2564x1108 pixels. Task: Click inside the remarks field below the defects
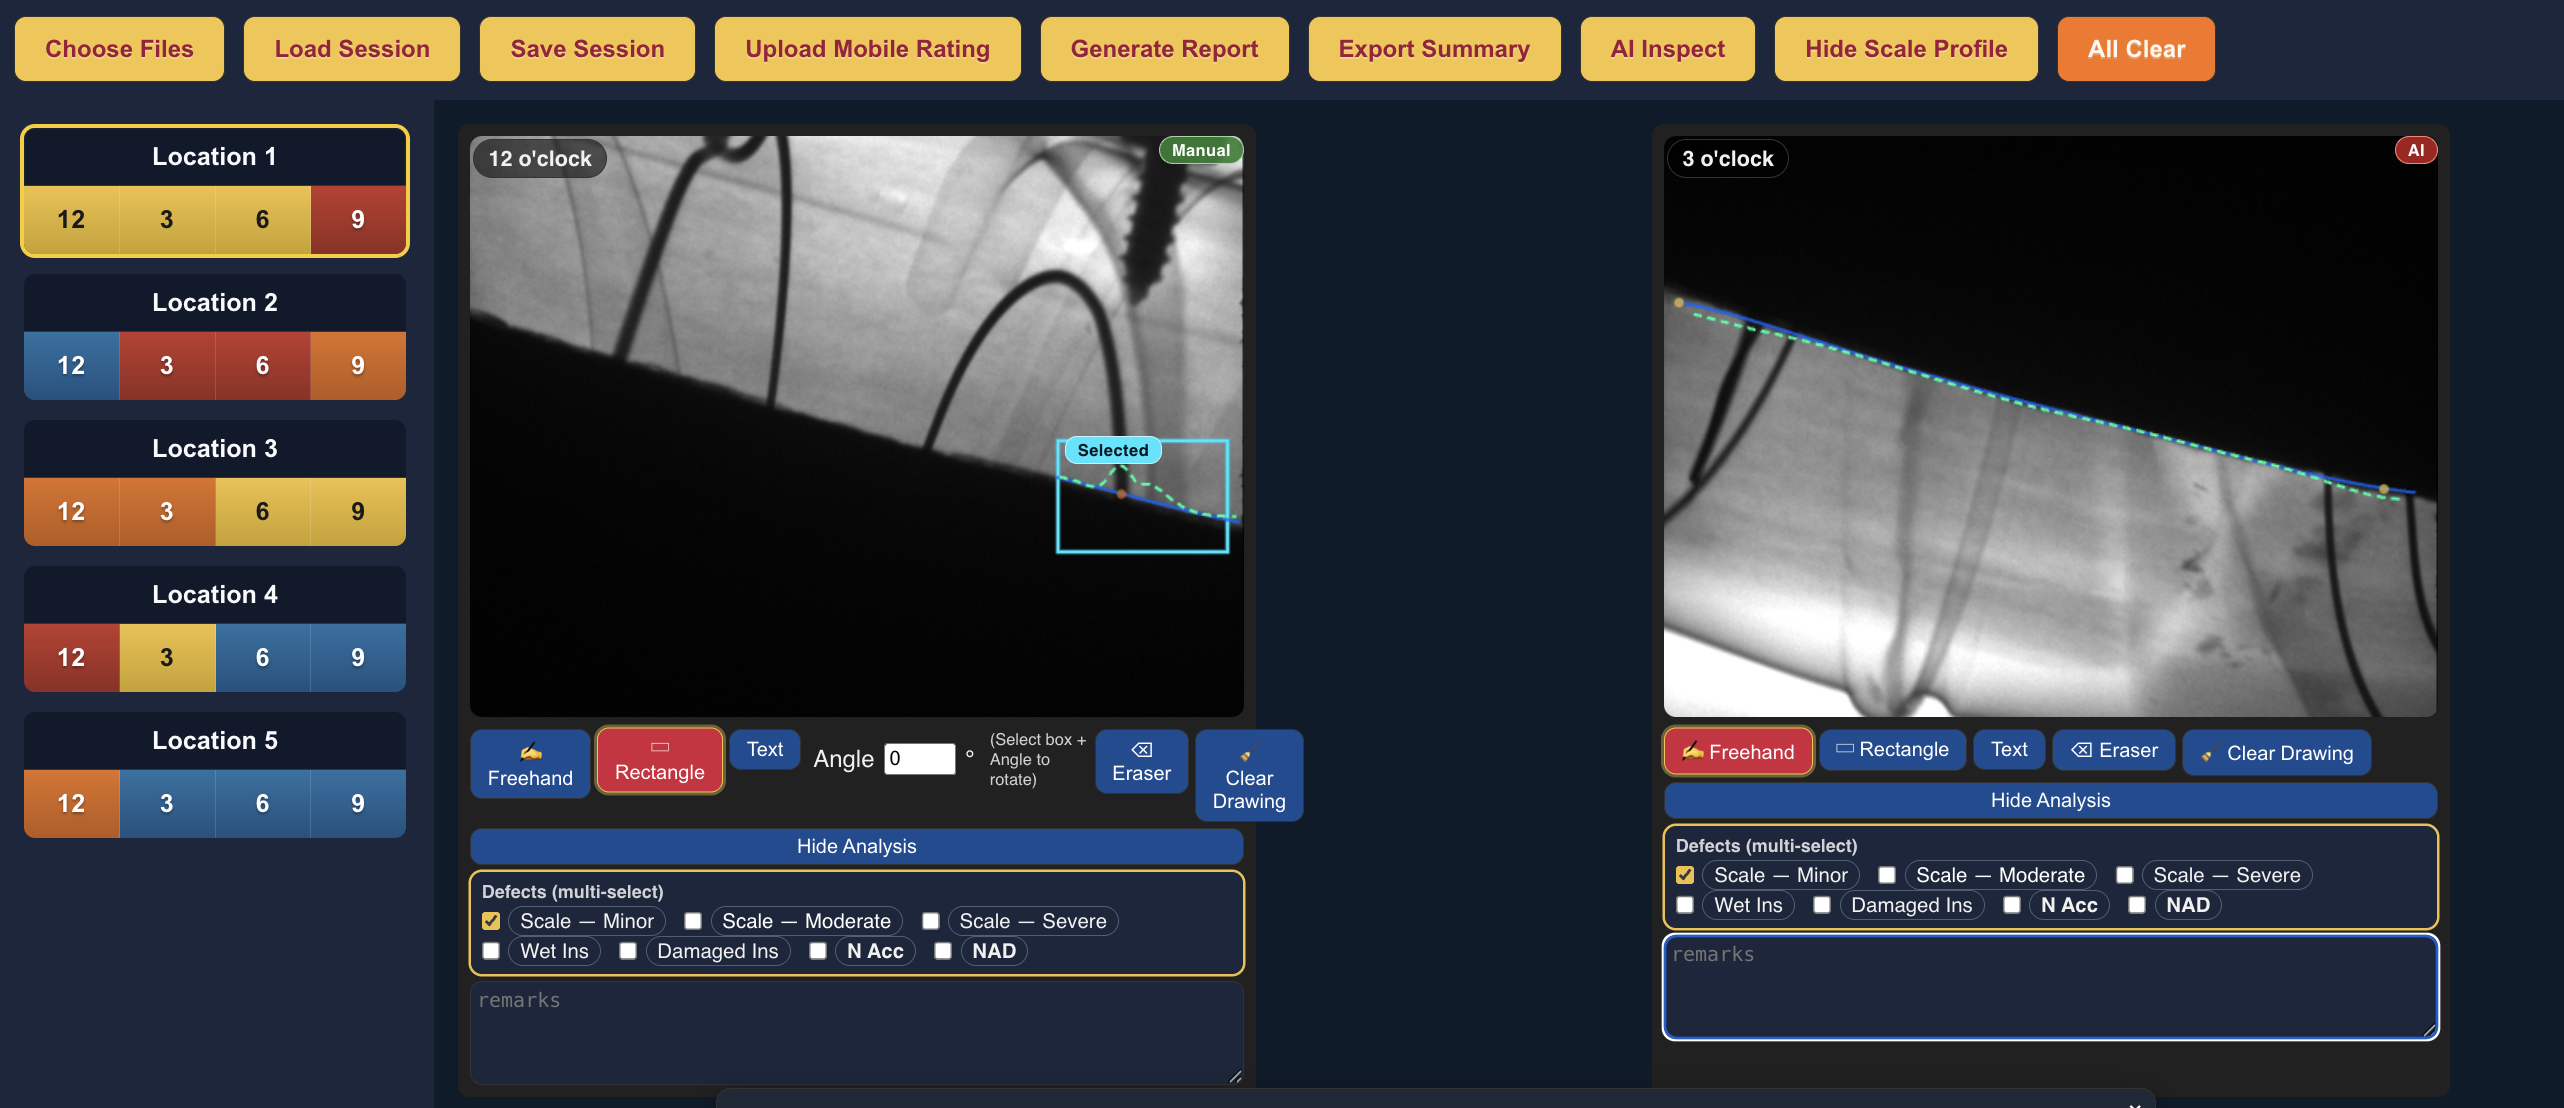pyautogui.click(x=855, y=1030)
